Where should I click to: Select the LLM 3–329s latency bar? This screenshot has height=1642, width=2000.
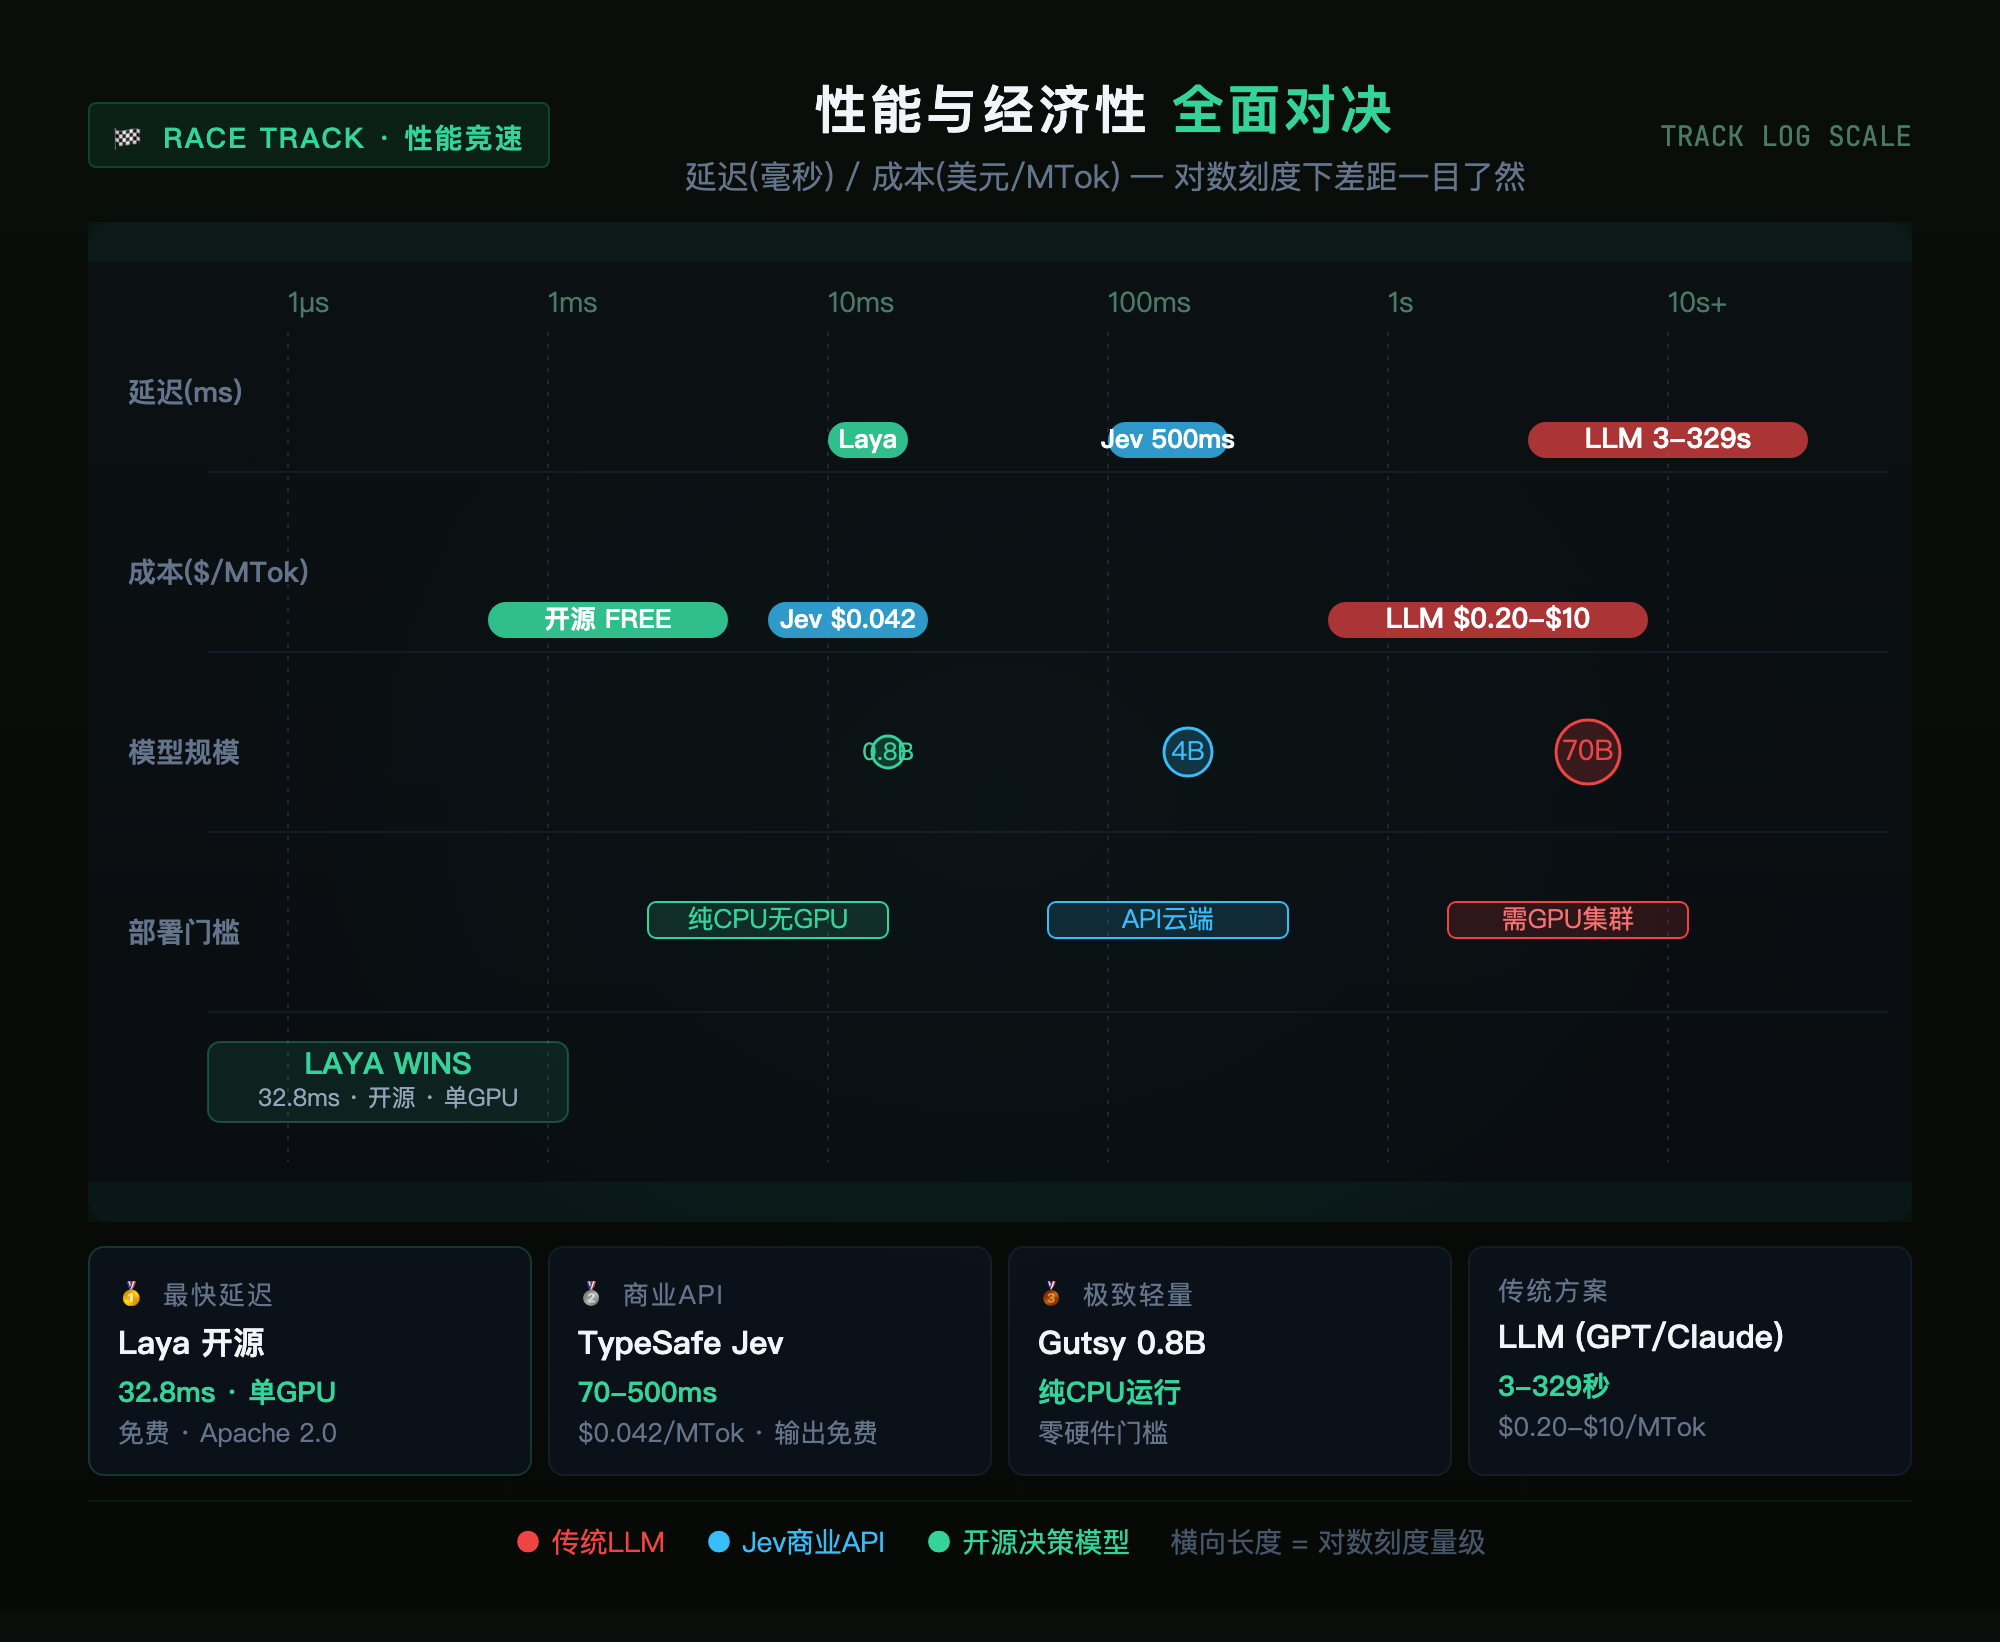(1668, 439)
